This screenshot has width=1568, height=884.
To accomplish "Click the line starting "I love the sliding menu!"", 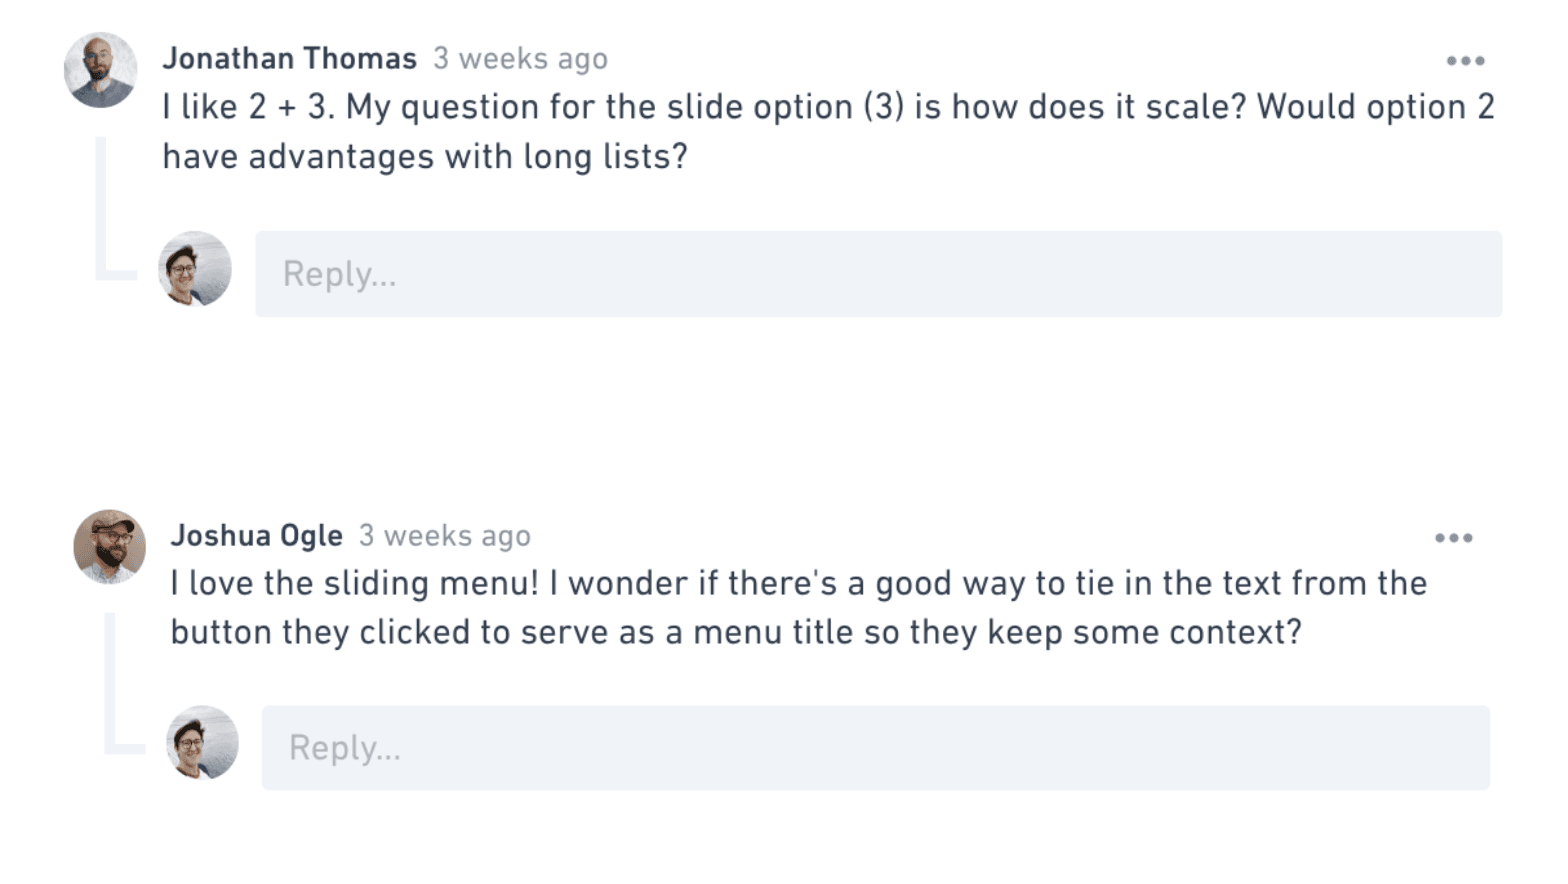I will [798, 583].
